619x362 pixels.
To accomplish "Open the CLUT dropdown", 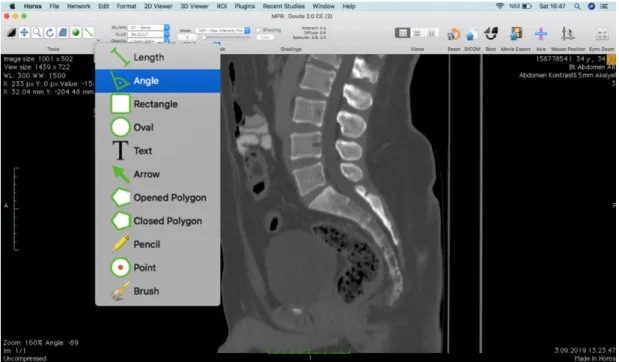I will 148,34.
